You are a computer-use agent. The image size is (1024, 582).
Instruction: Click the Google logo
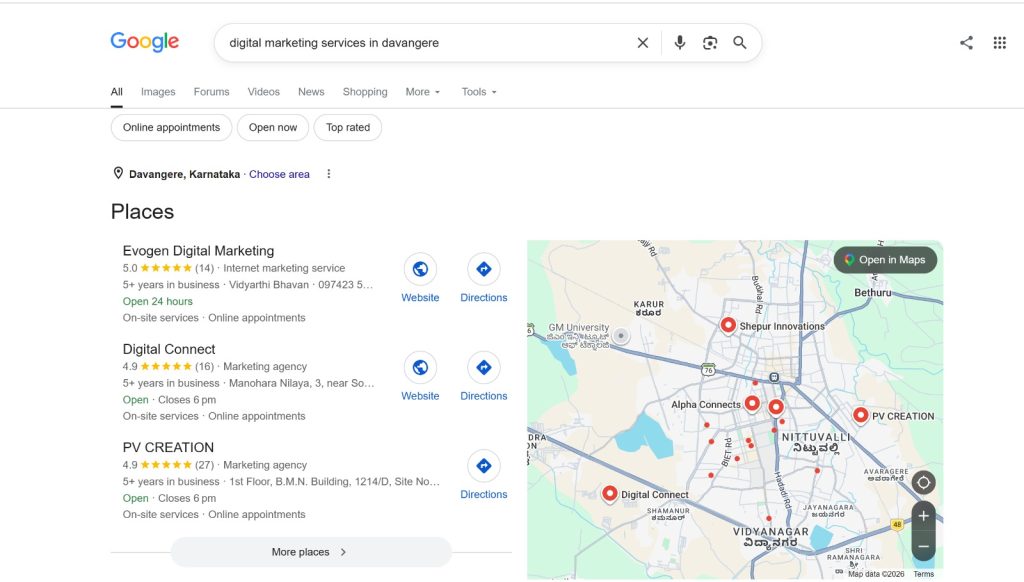tap(144, 42)
